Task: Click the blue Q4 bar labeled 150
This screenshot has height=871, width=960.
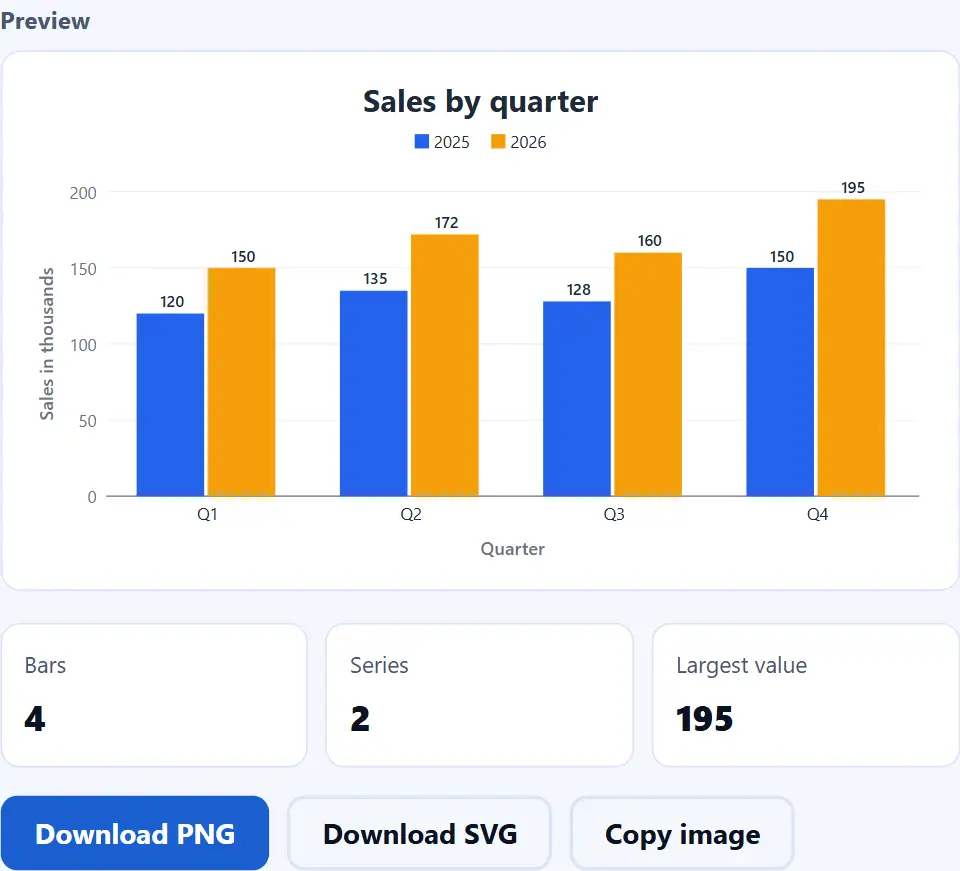Action: 780,382
